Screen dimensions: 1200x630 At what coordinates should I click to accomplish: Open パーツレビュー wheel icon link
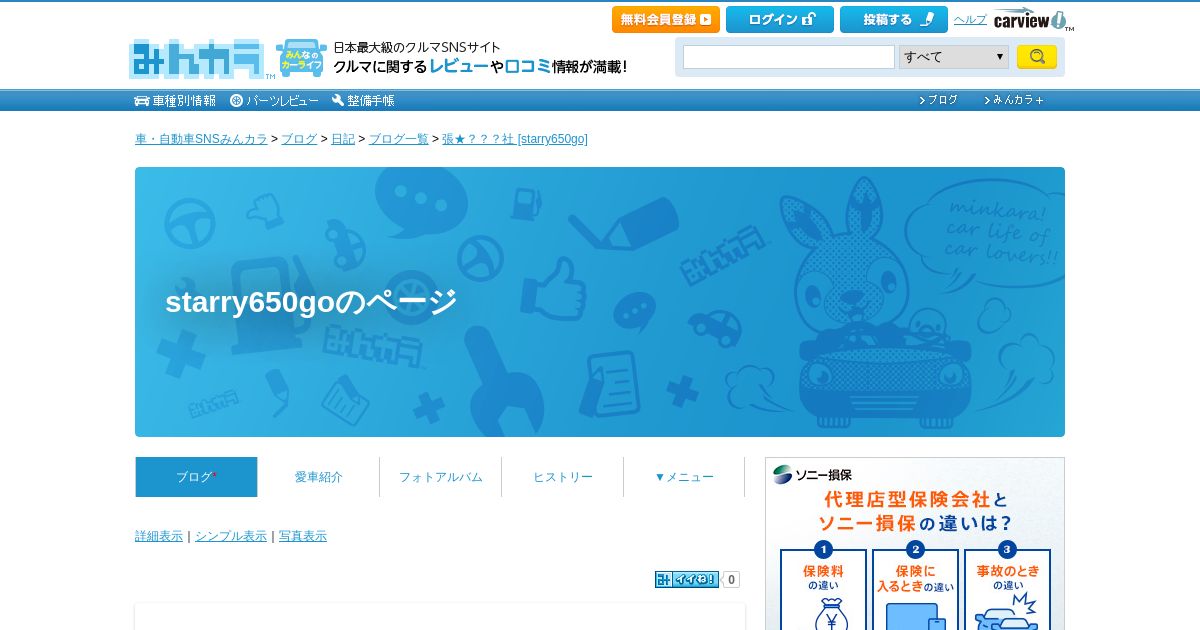274,100
